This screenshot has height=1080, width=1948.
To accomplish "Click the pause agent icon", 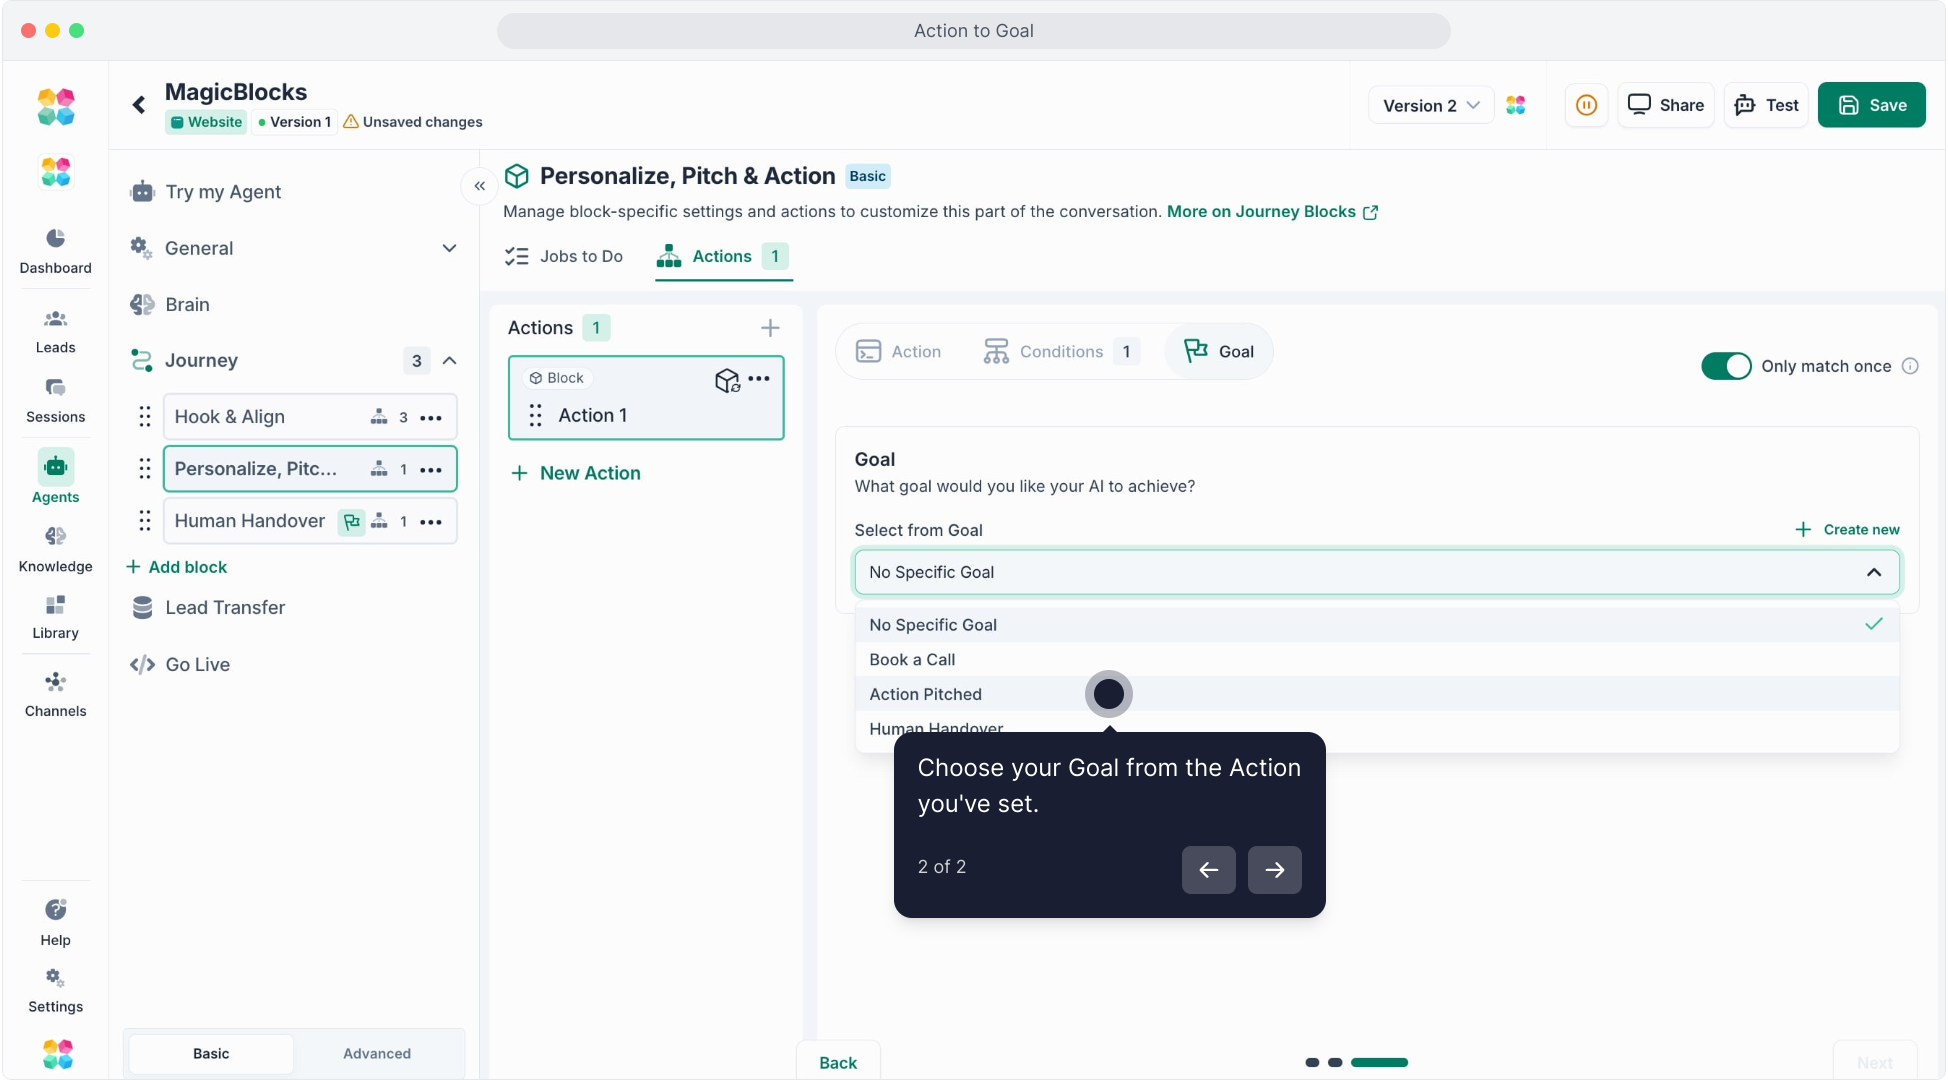I will tap(1586, 105).
